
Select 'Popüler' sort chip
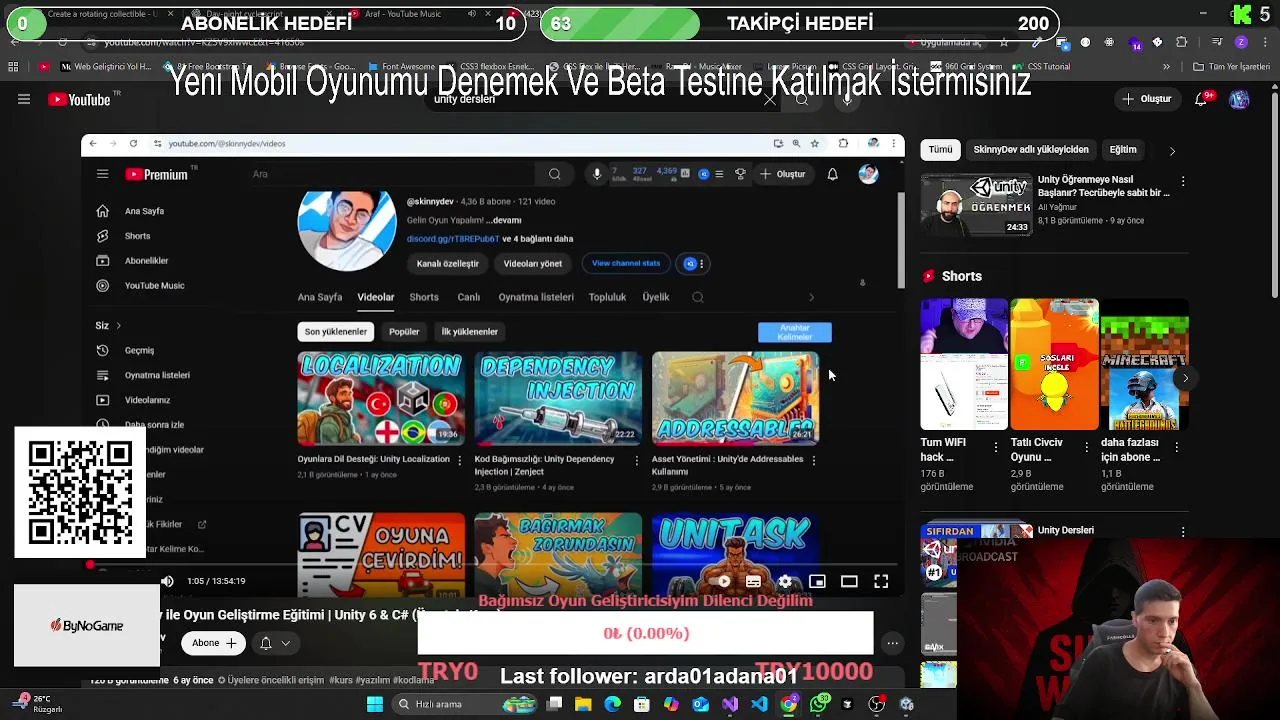pyautogui.click(x=404, y=332)
